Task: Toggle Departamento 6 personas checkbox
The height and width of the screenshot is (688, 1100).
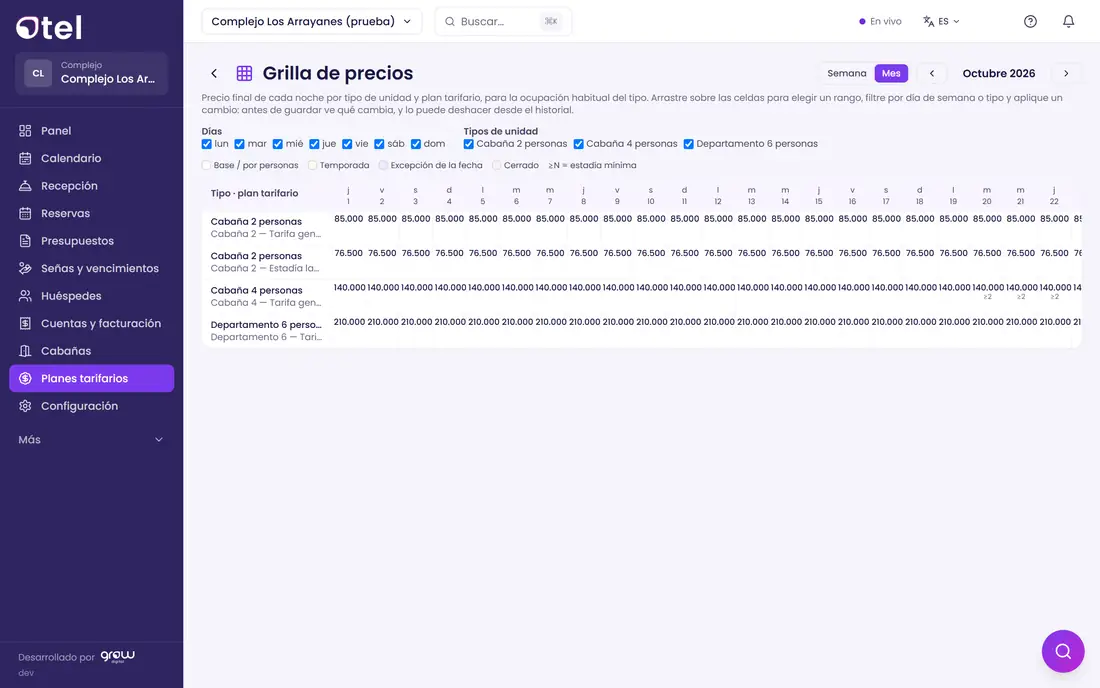Action: 689,144
